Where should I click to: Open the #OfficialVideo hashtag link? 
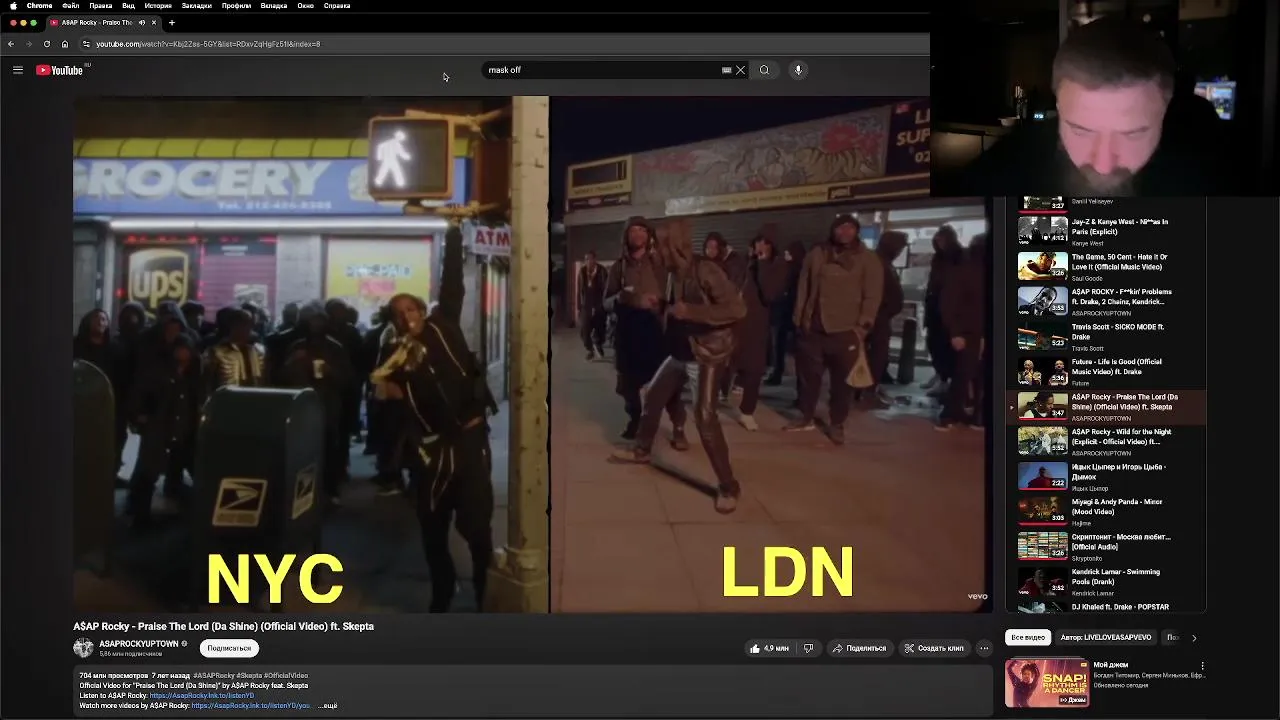click(x=287, y=676)
